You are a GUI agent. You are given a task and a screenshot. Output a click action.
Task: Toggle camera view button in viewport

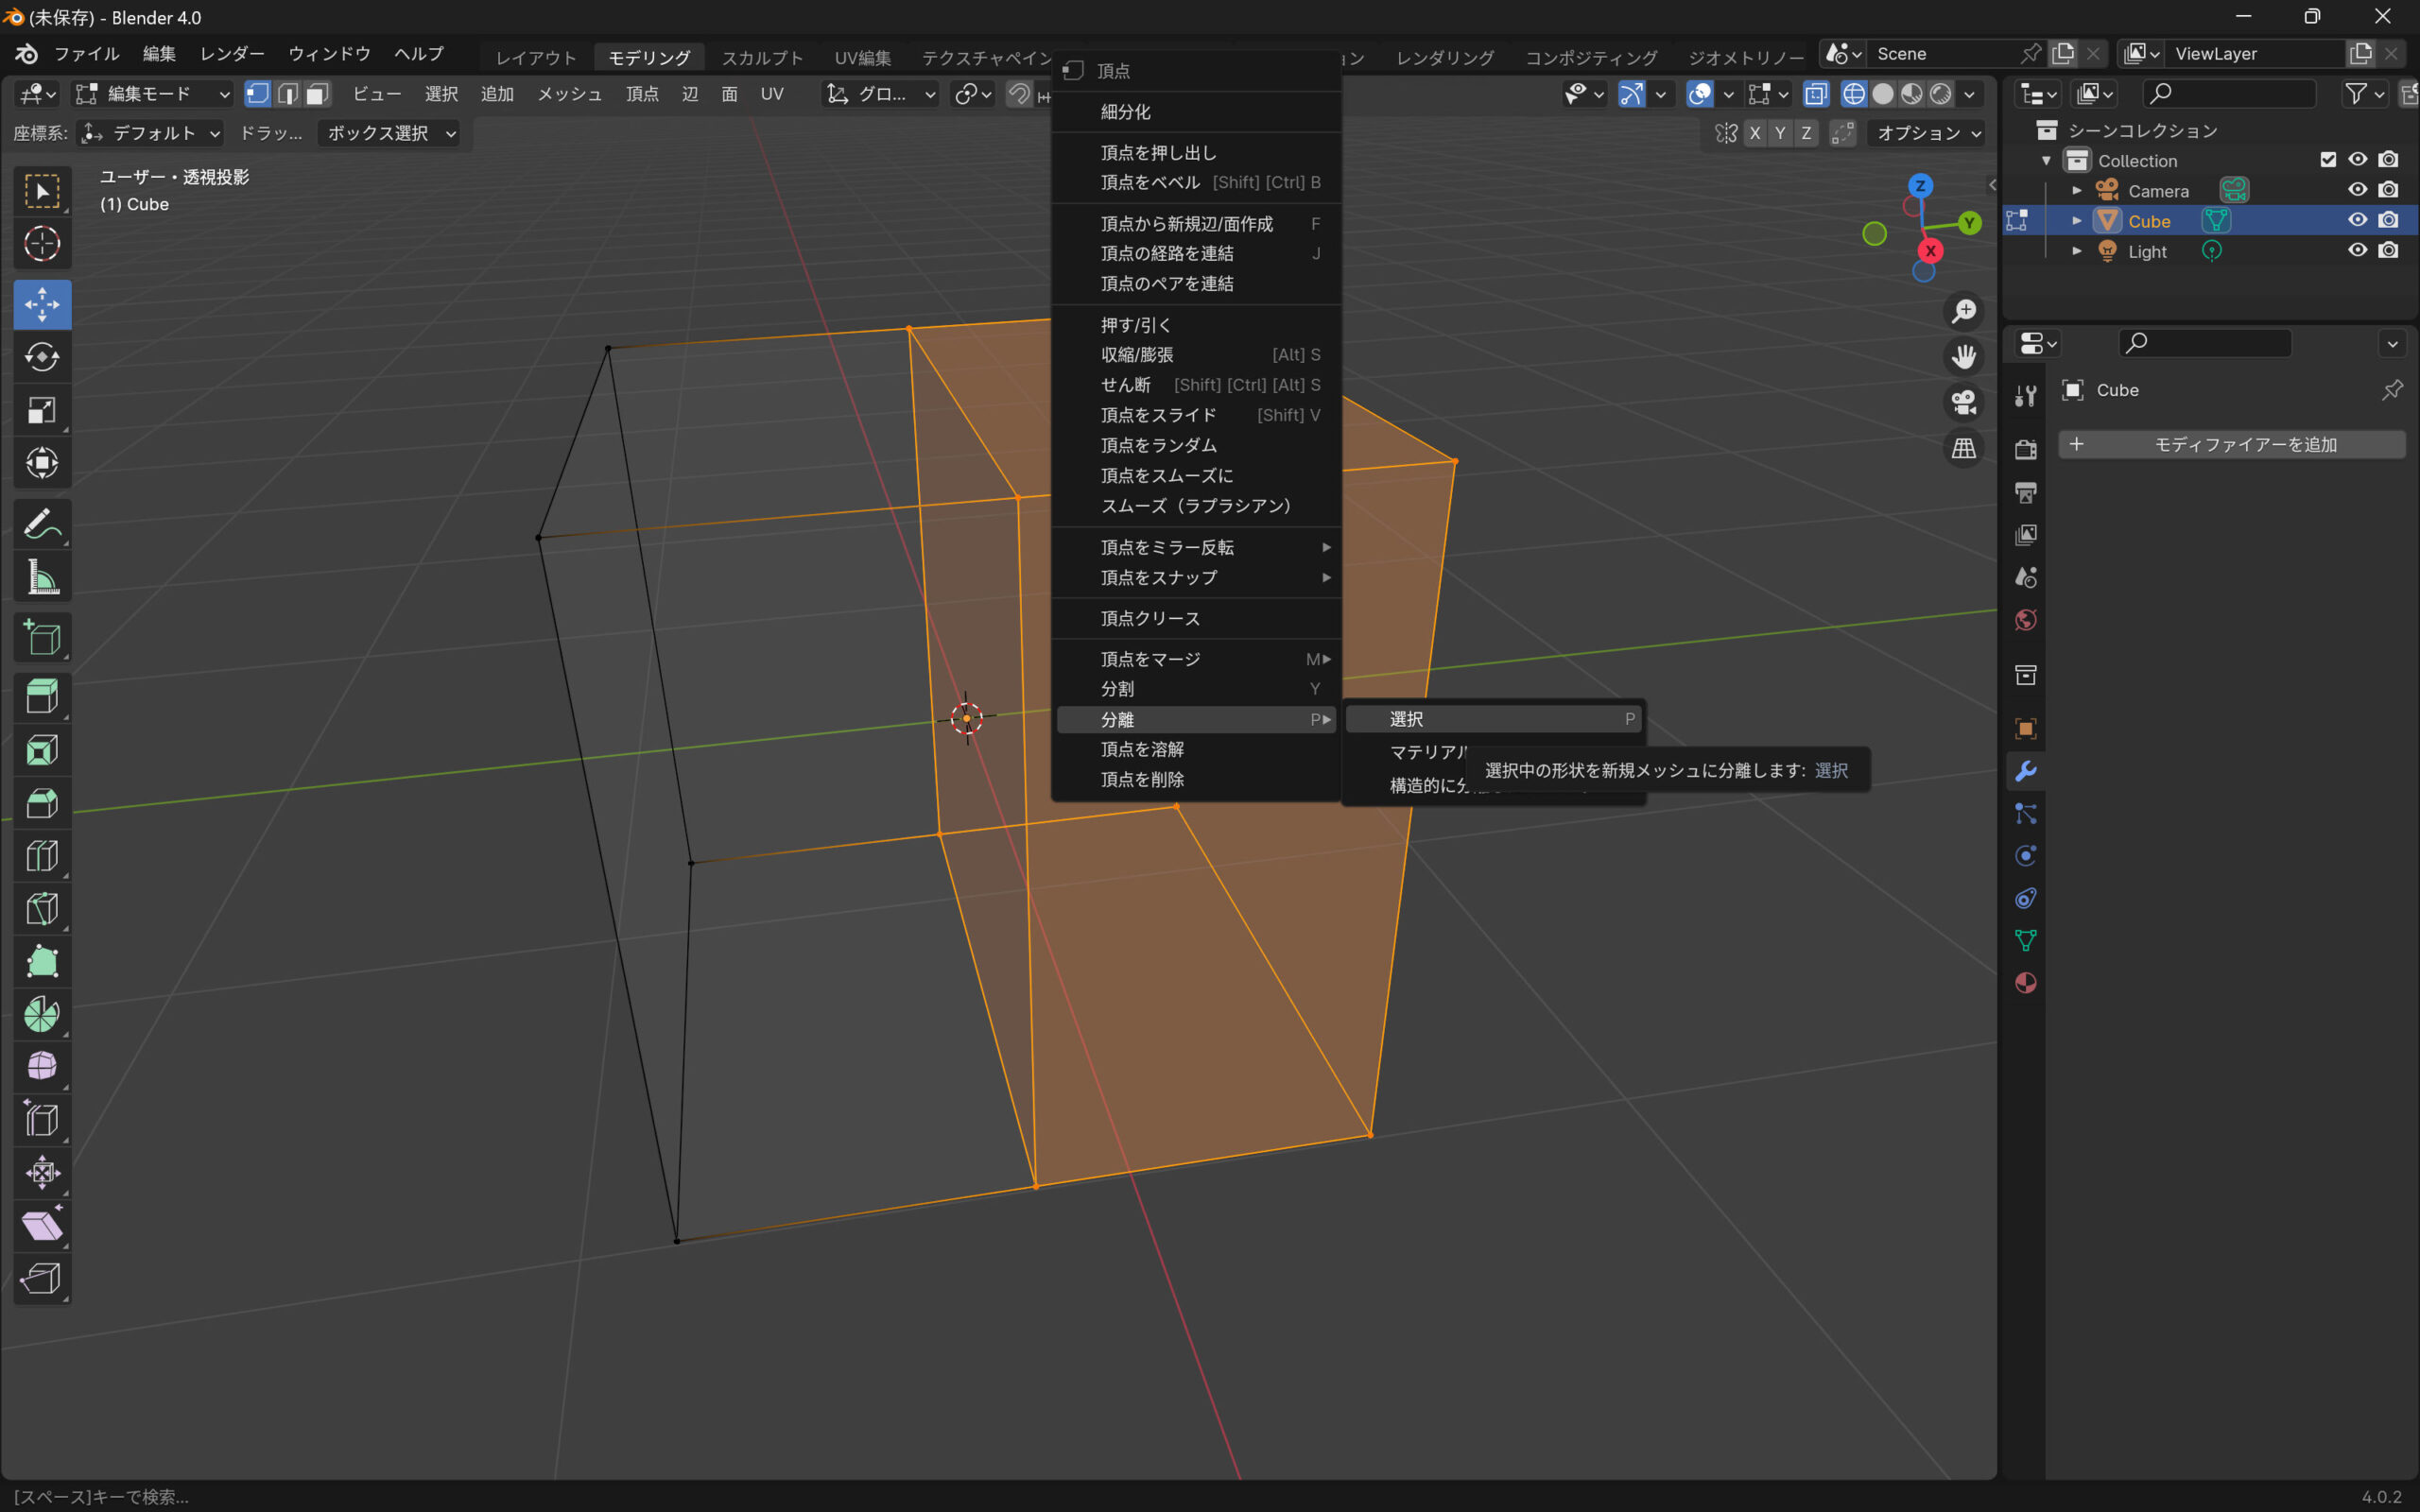tap(1964, 402)
